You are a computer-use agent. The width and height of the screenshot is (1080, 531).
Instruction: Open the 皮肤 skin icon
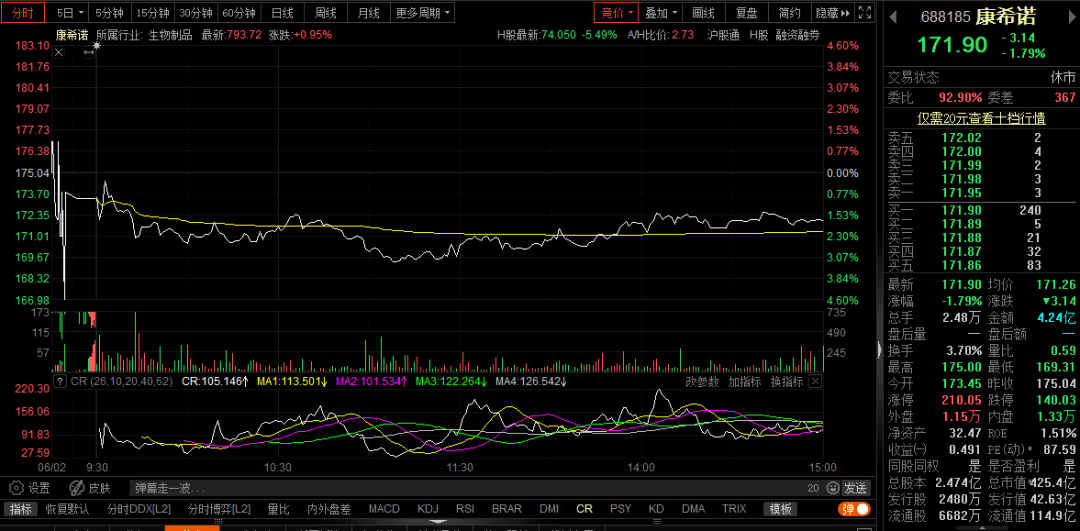pyautogui.click(x=73, y=488)
